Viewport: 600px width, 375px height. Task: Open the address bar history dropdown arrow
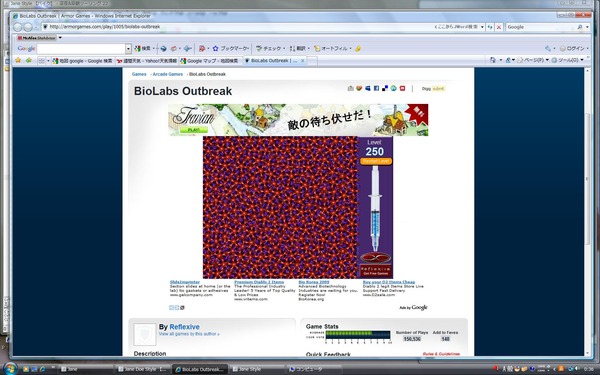pos(482,27)
